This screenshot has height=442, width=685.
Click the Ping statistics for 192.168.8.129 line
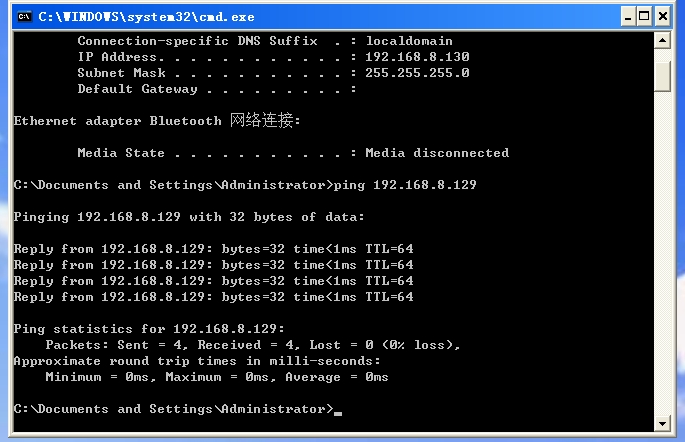tap(149, 329)
